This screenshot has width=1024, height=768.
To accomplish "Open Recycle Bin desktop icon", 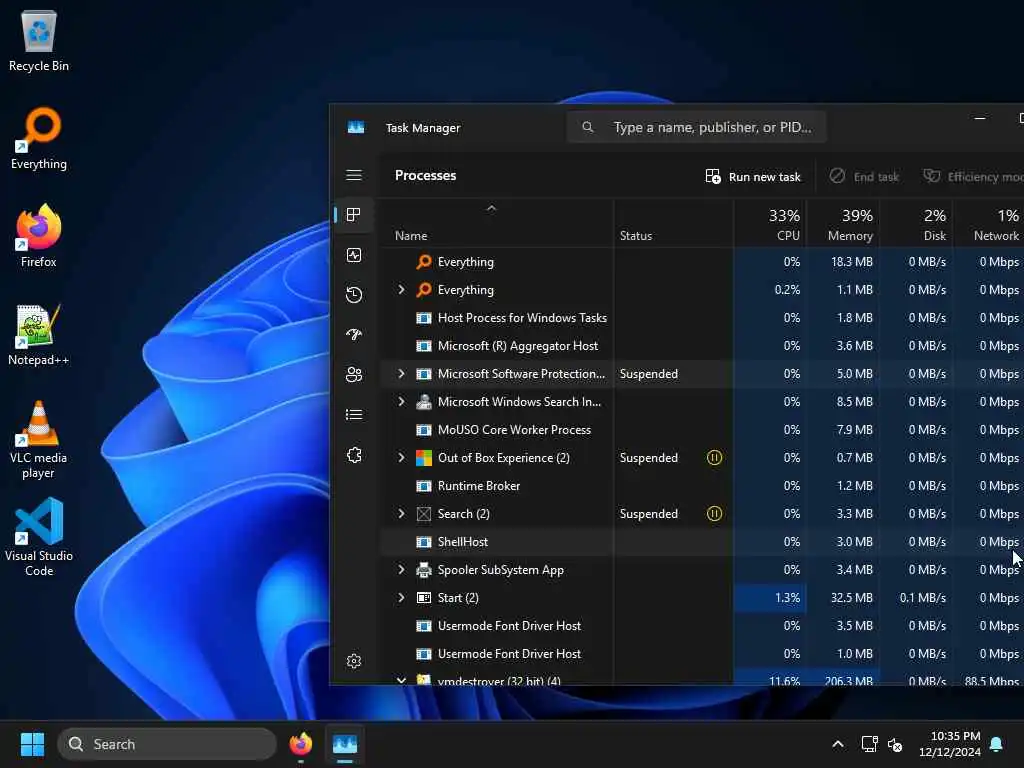I will point(39,42).
